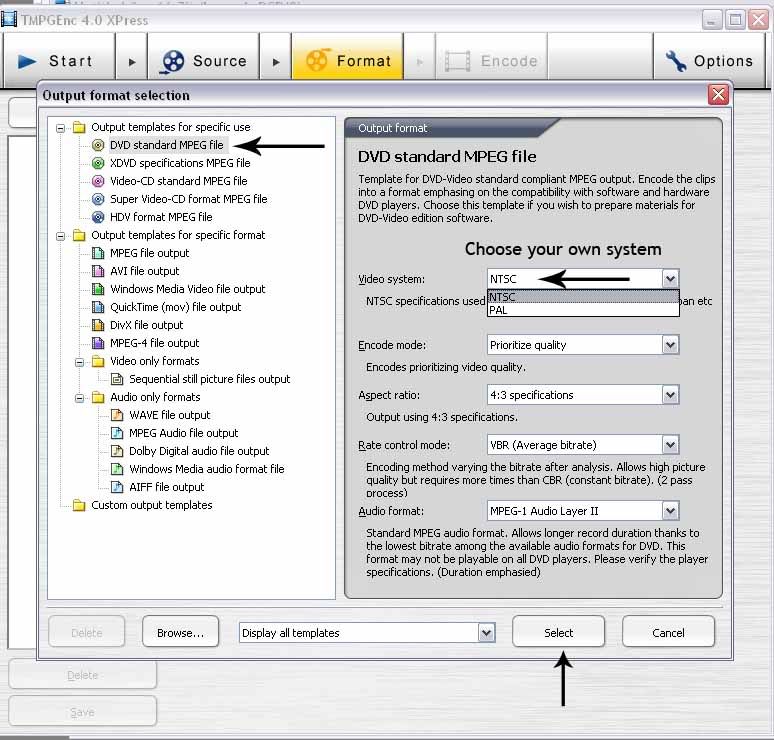The image size is (774, 740).
Task: Open the Rate control mode dropdown
Action: tap(670, 445)
